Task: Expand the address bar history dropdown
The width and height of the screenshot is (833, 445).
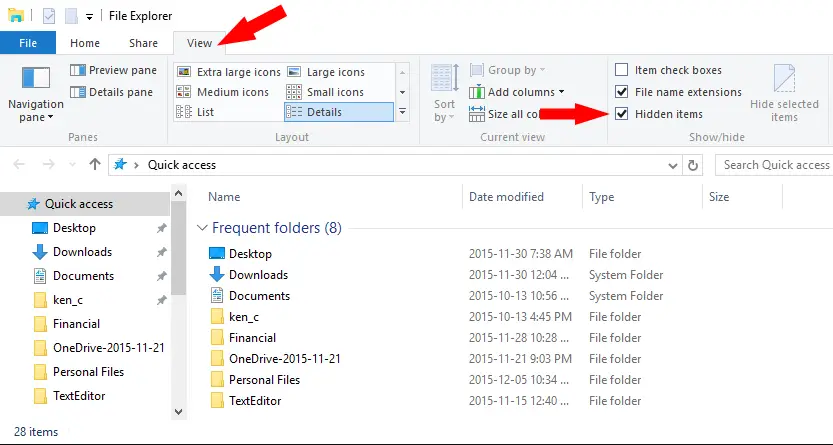Action: pyautogui.click(x=673, y=165)
